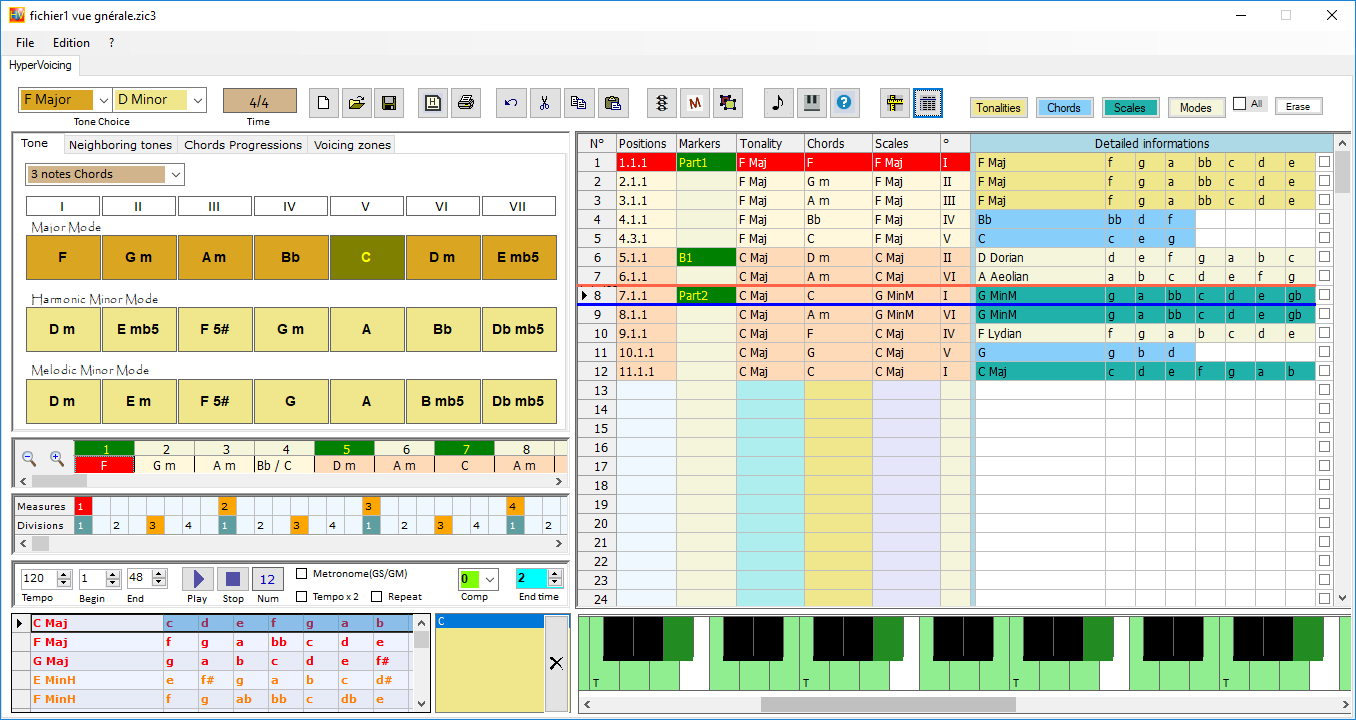Check the box at the end of row 4 Bb
Viewport: 1356px width, 720px height.
1324,219
